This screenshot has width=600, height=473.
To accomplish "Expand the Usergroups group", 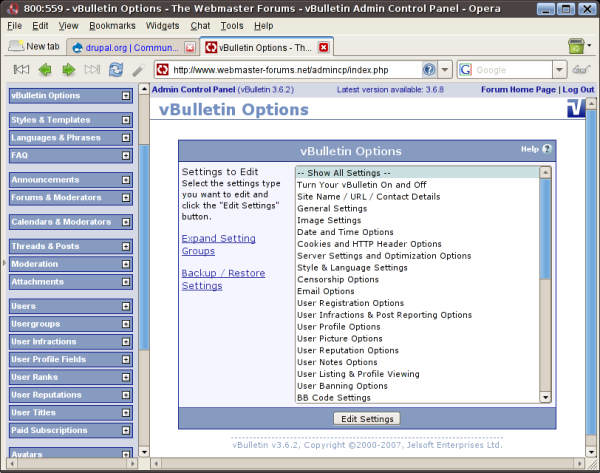I will point(126,324).
